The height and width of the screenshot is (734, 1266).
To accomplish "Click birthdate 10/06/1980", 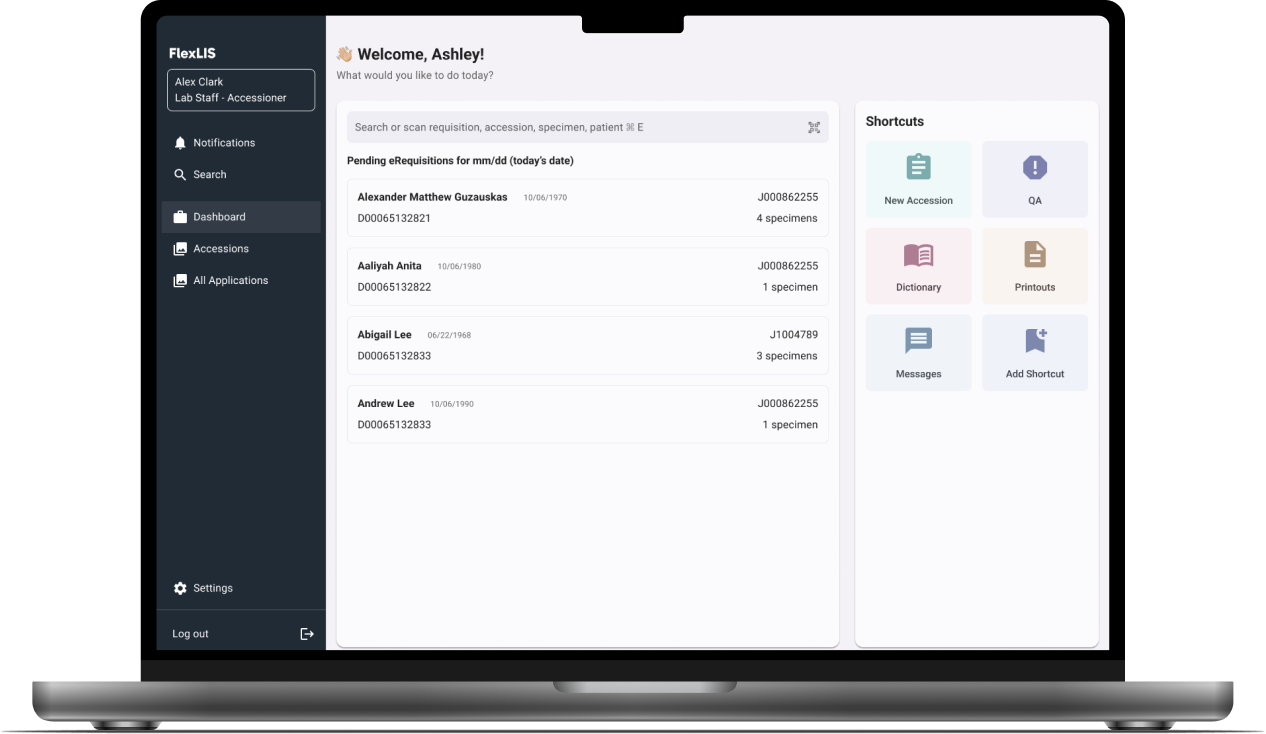I will pyautogui.click(x=459, y=267).
